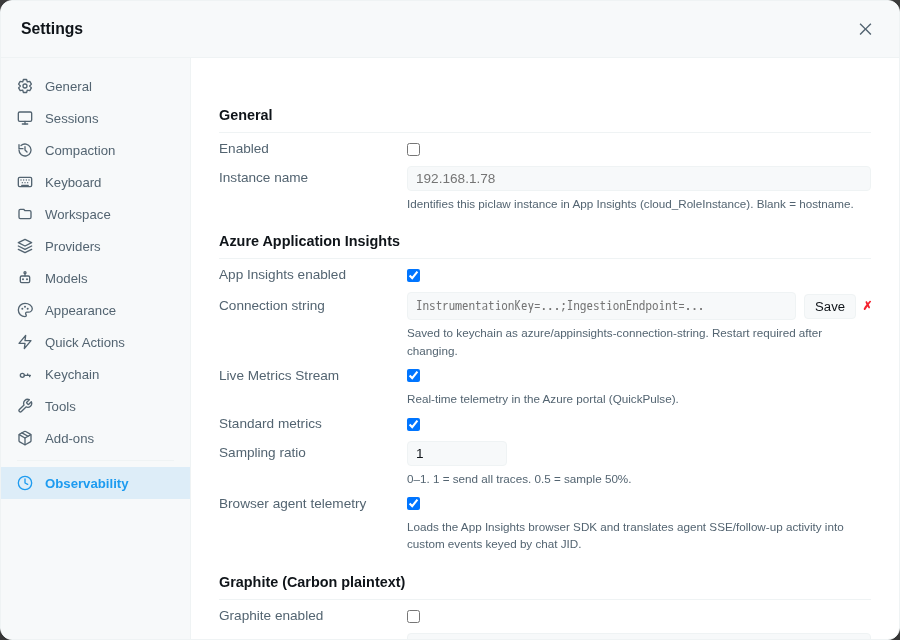Image resolution: width=900 pixels, height=640 pixels.
Task: Turn off Browser agent telemetry
Action: tap(413, 504)
